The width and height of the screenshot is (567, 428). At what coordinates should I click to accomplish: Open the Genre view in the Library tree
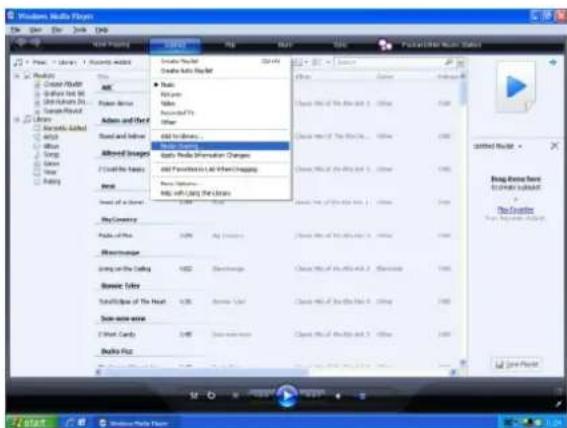(x=51, y=164)
